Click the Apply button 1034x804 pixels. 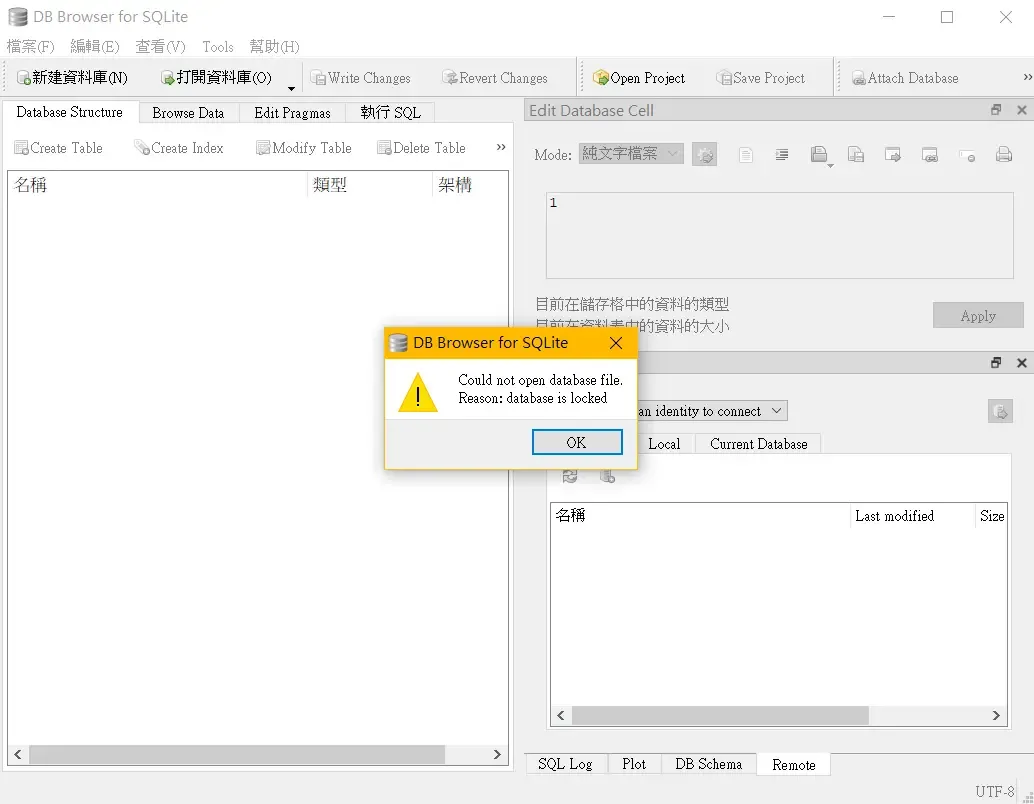977,316
